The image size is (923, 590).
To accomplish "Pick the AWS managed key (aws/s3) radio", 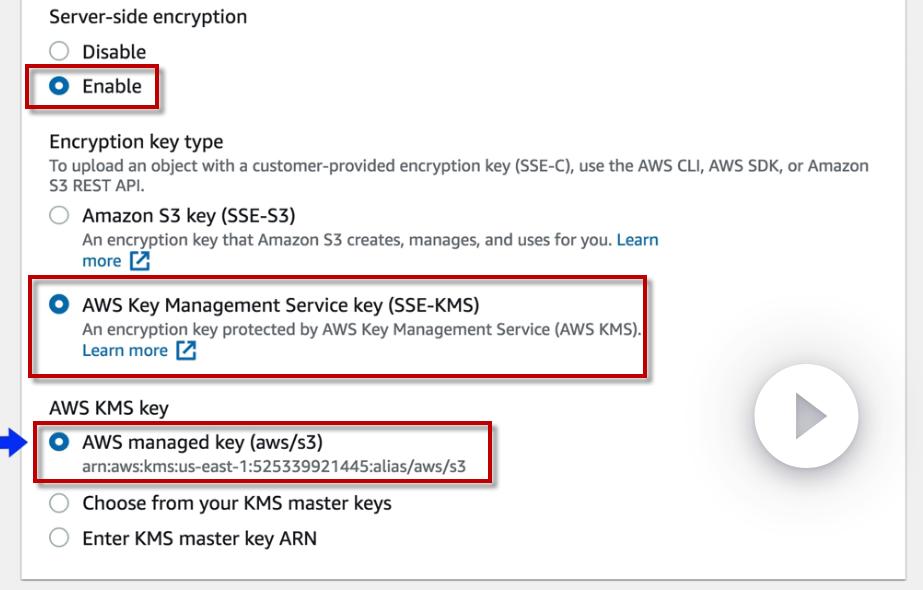I will point(59,441).
